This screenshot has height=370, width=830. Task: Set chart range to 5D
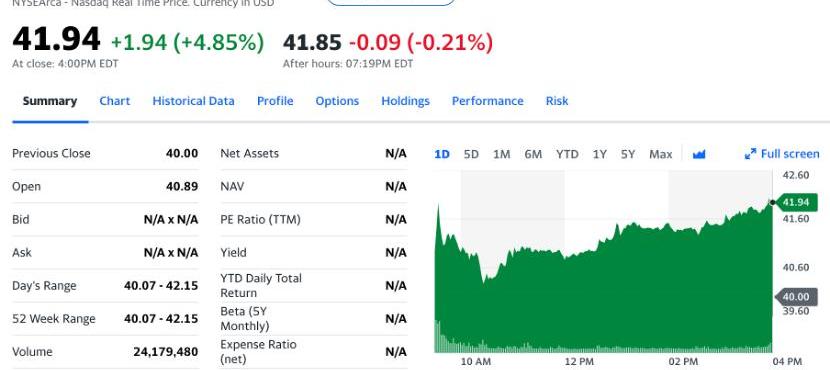(x=471, y=155)
